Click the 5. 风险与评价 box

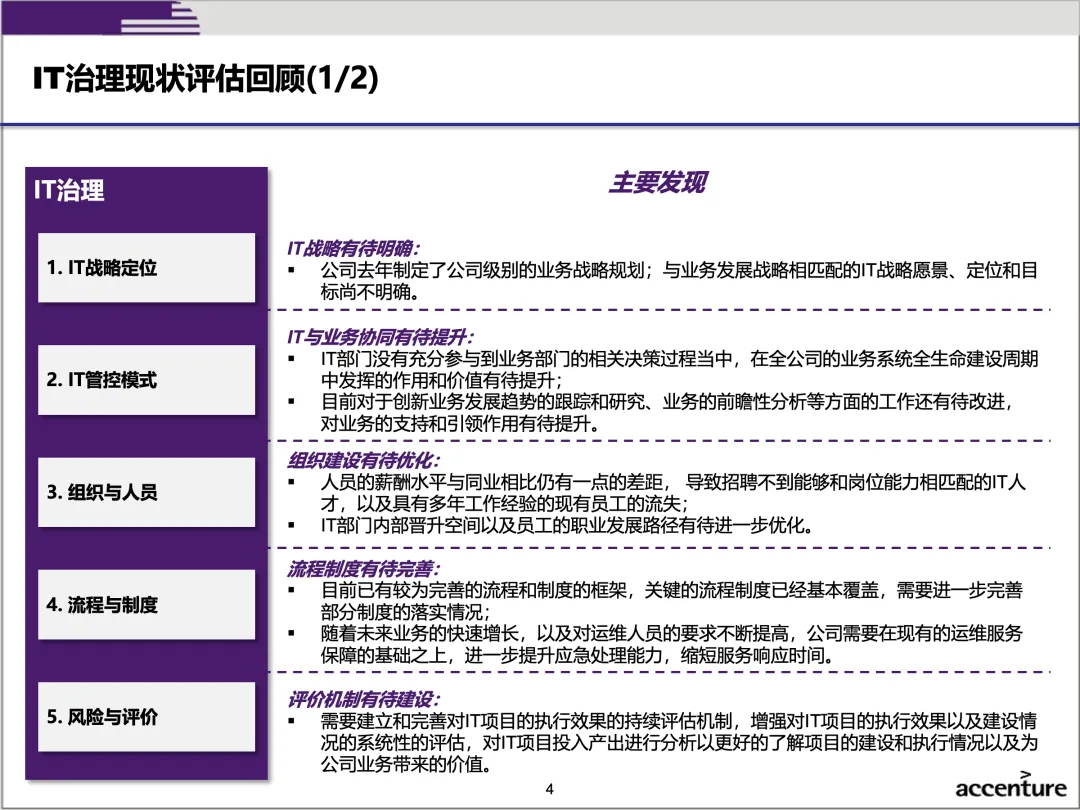coord(146,716)
